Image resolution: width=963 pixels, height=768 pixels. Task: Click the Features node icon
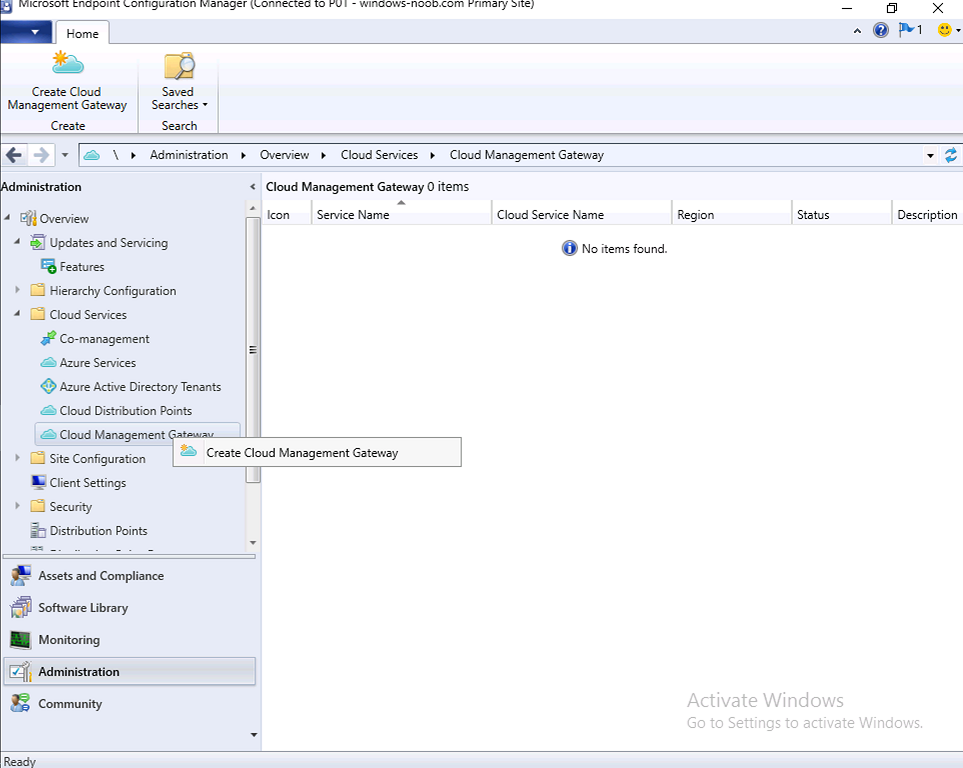49,266
